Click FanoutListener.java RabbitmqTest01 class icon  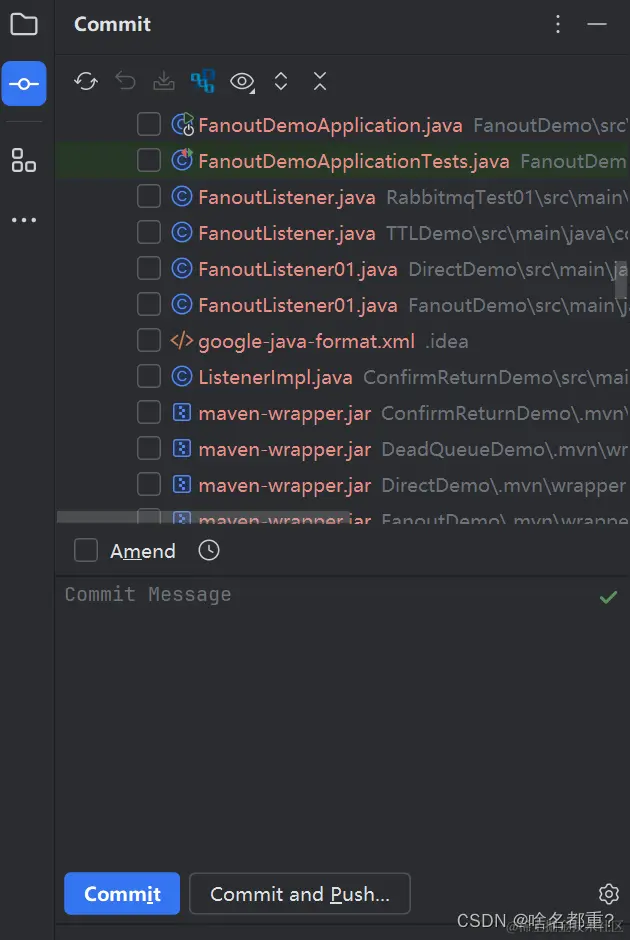(182, 197)
